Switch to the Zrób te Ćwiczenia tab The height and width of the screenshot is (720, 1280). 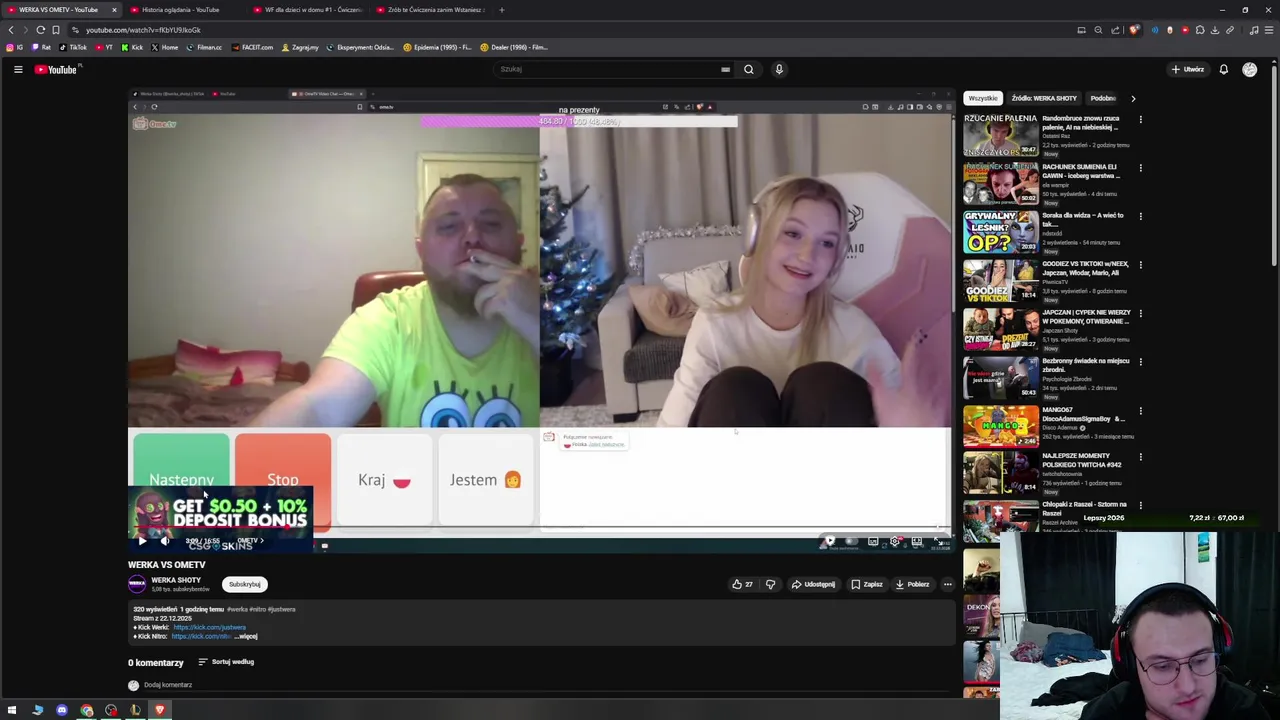pyautogui.click(x=430, y=10)
